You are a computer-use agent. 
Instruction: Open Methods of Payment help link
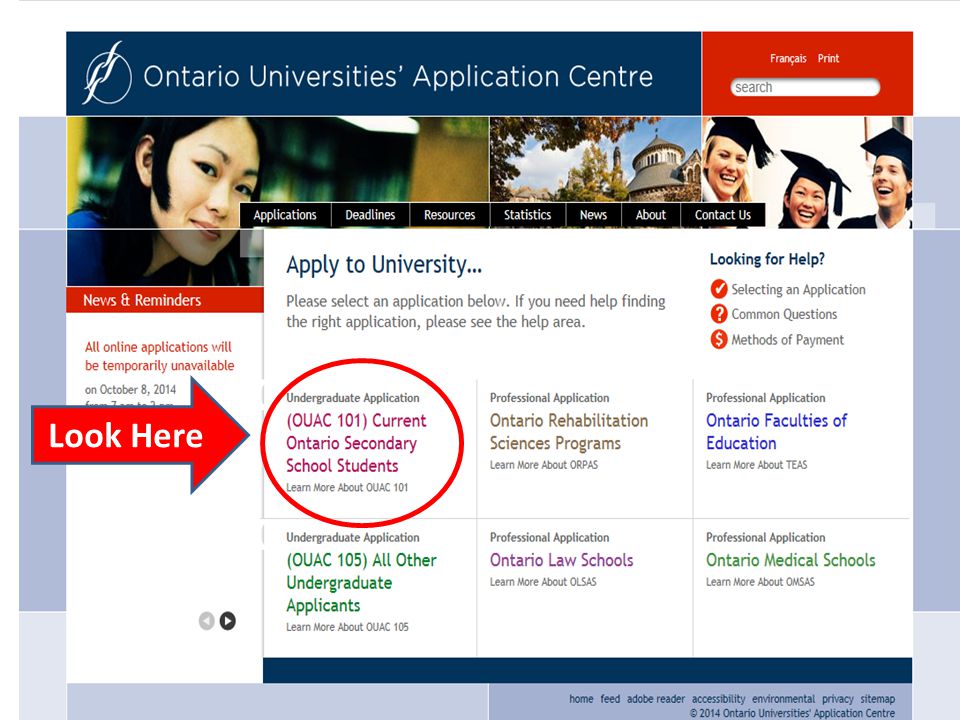click(787, 340)
